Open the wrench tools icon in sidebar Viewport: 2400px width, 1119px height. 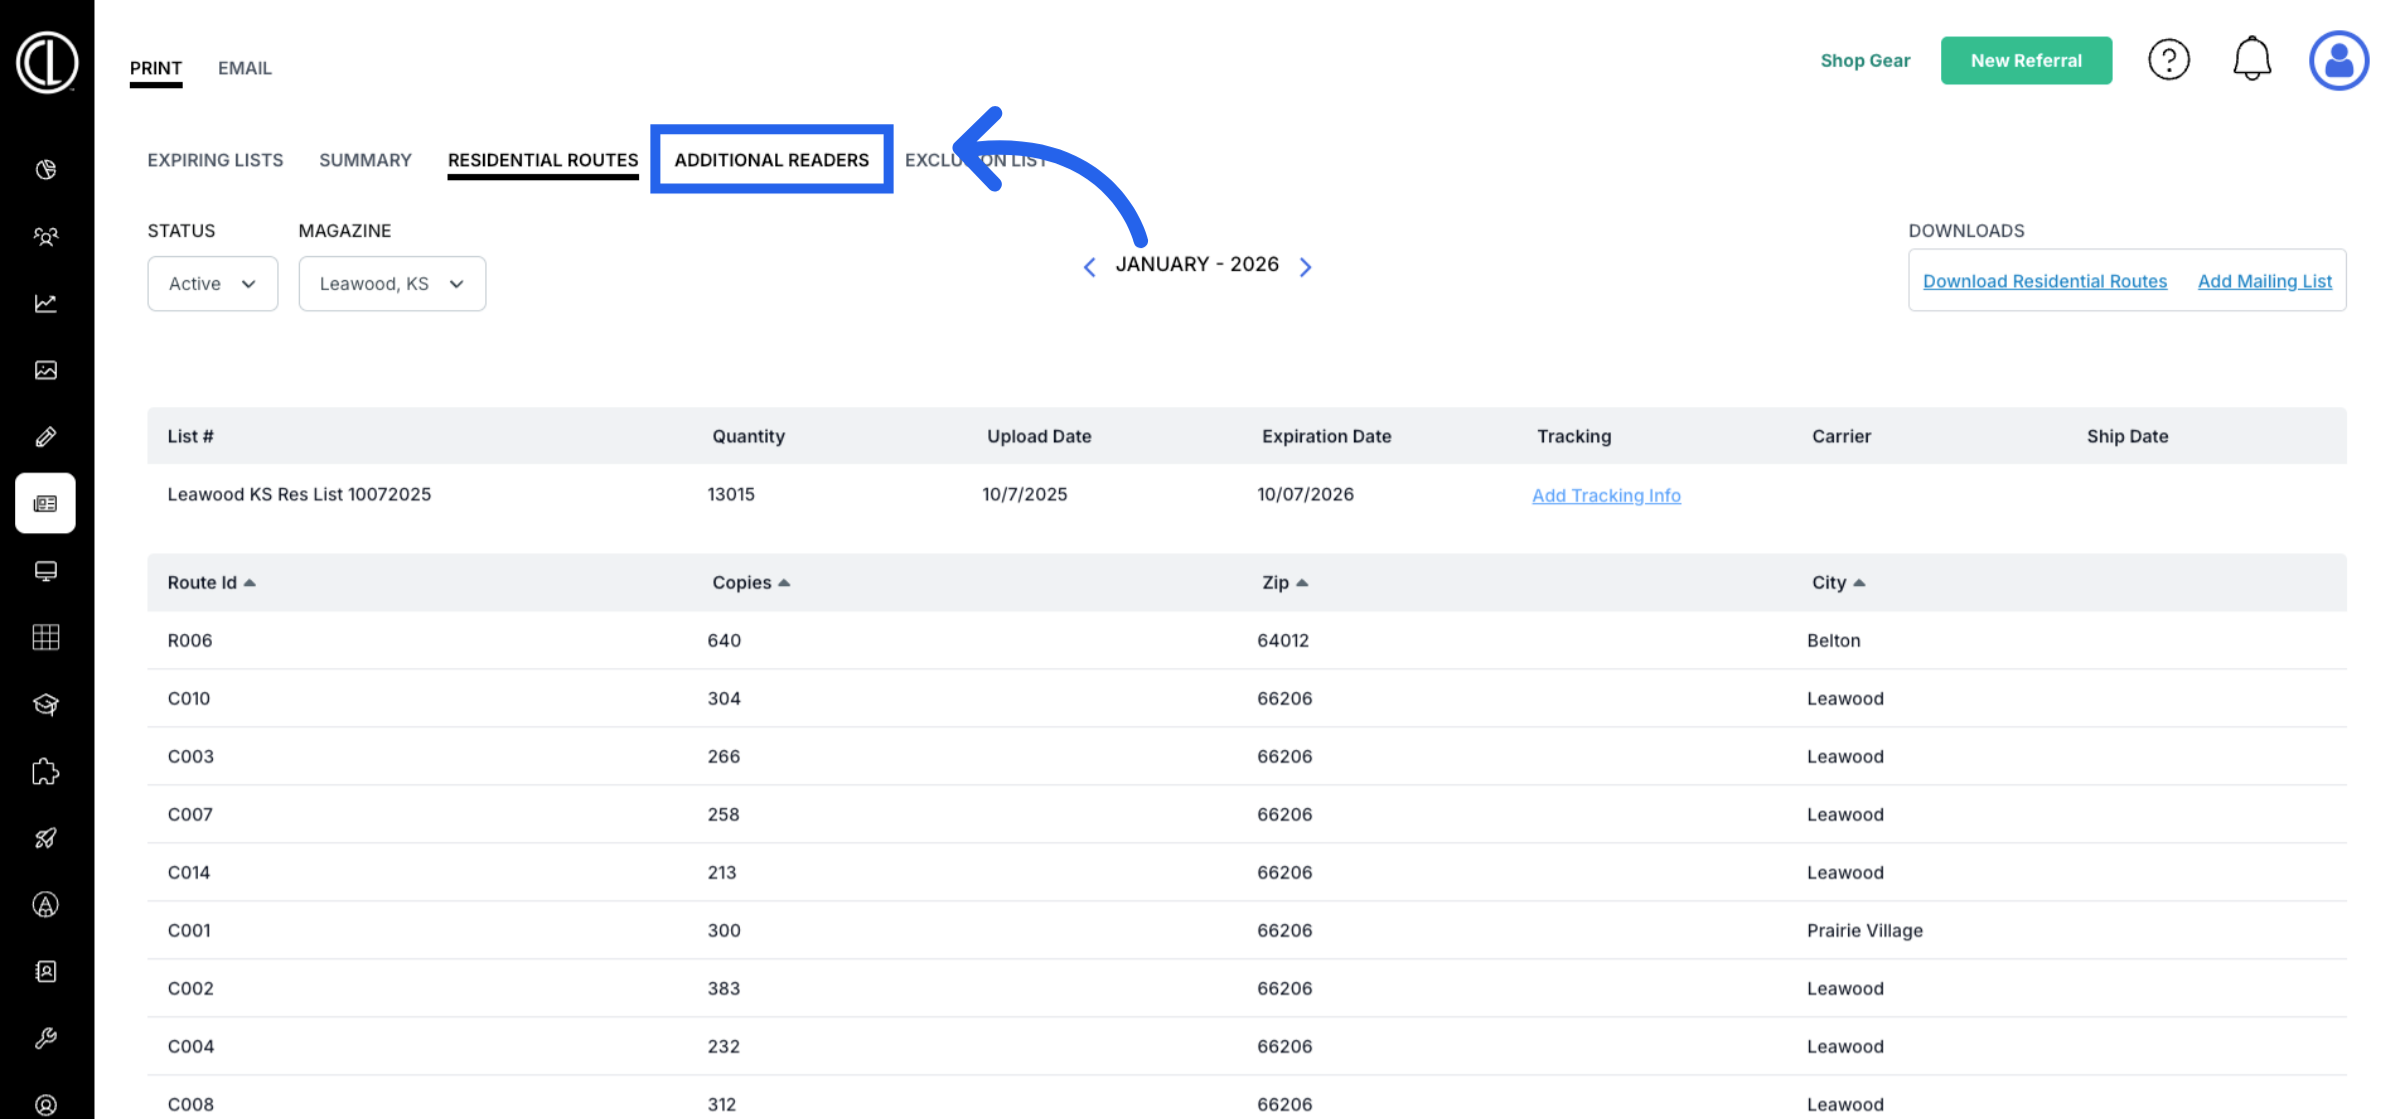point(46,1038)
